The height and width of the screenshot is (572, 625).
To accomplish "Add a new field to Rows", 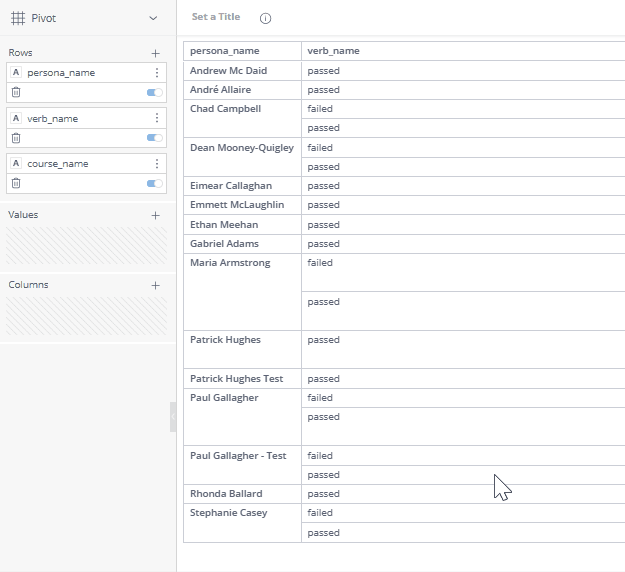I will click(155, 52).
